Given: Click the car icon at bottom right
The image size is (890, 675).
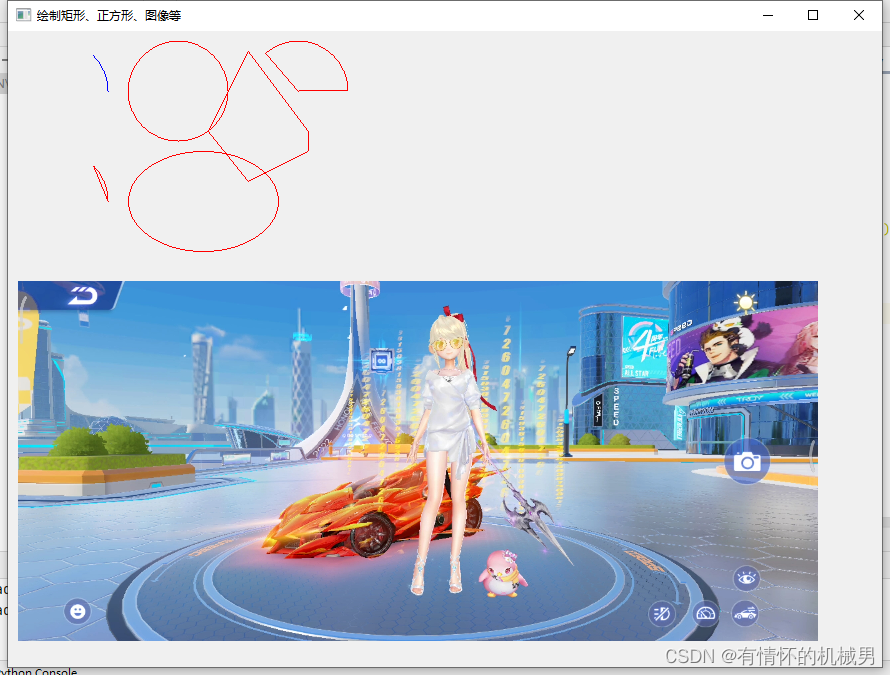Looking at the screenshot, I should coord(745,613).
